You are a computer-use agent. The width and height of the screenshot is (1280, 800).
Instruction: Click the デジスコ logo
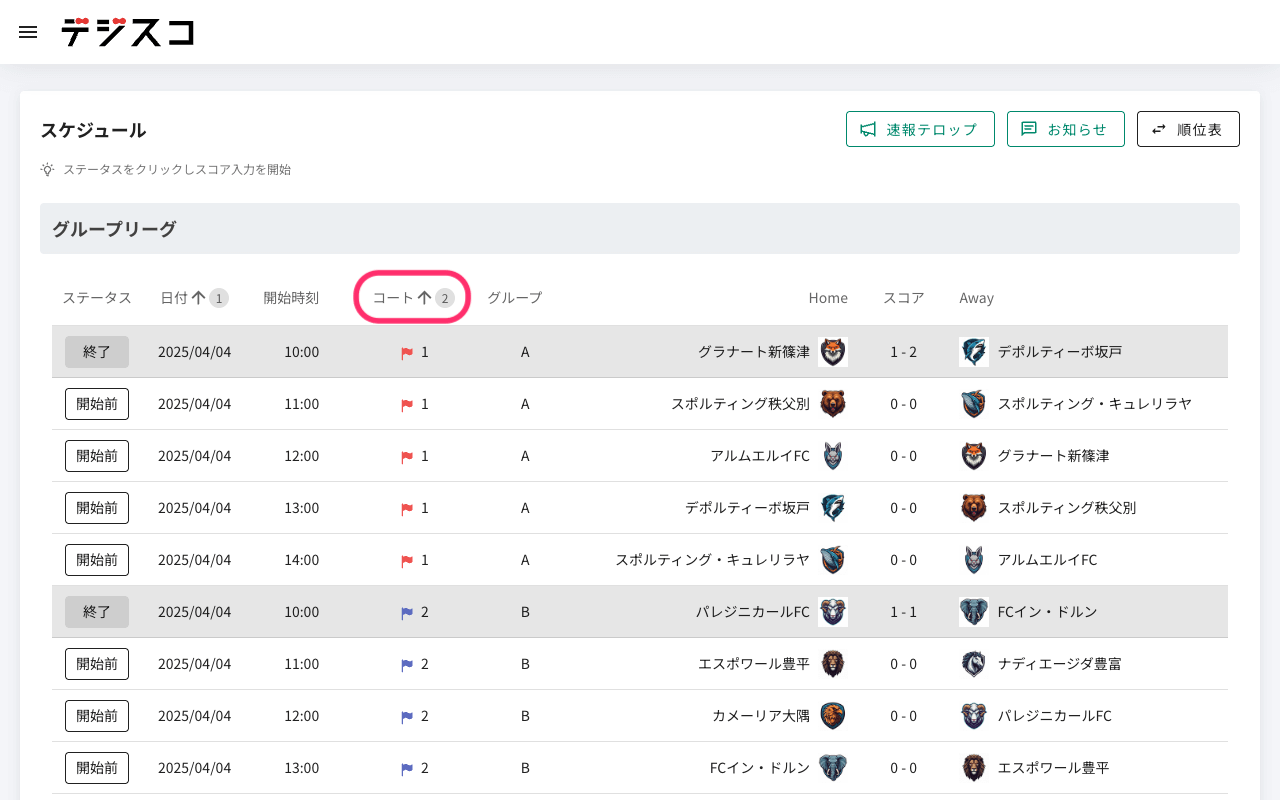tap(127, 32)
